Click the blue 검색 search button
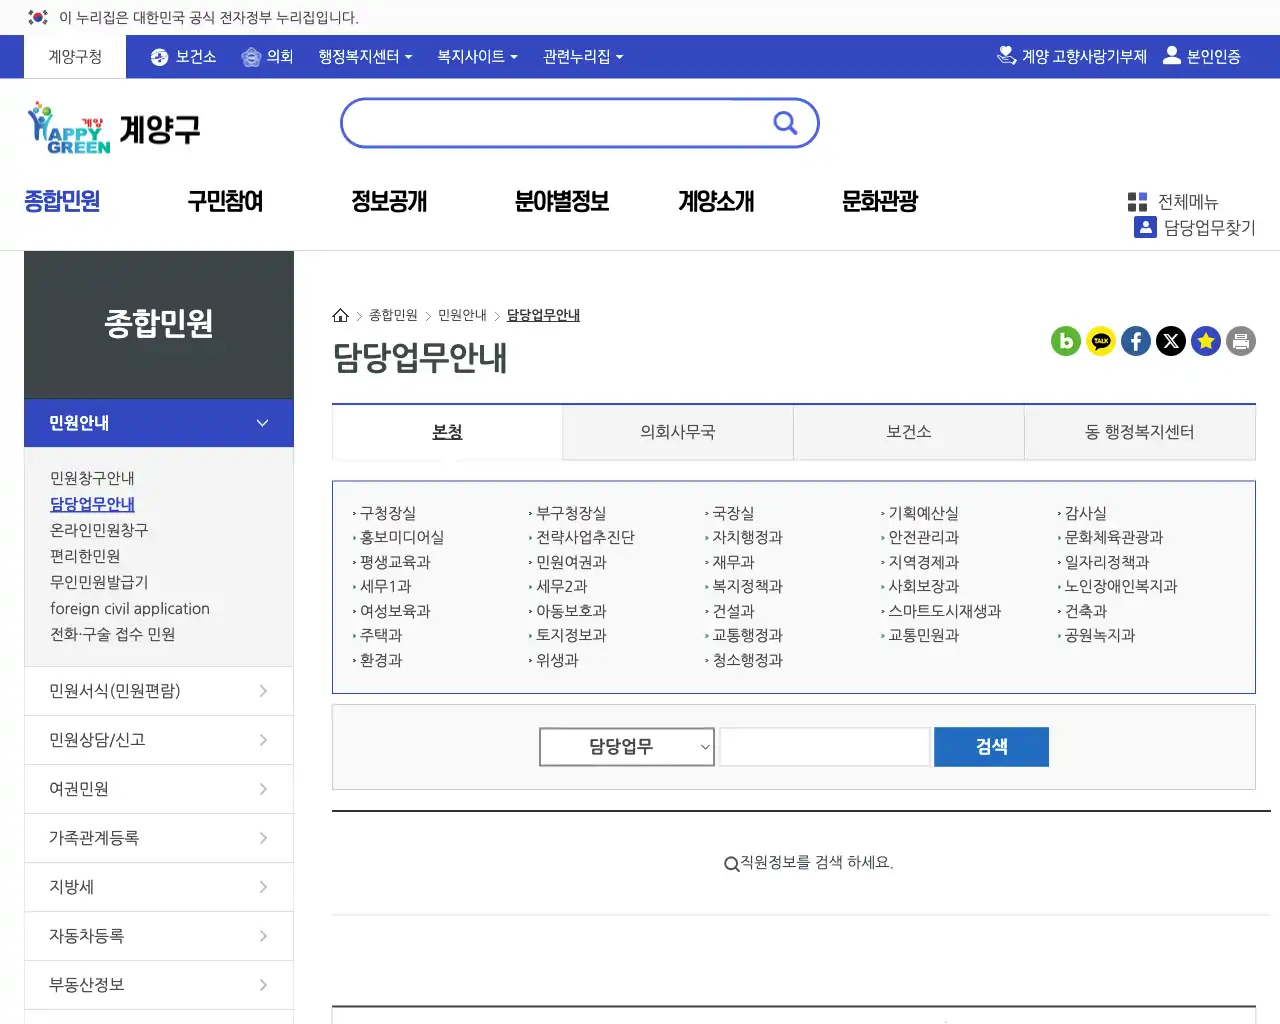Screen dimensions: 1280x1024 (x=991, y=746)
